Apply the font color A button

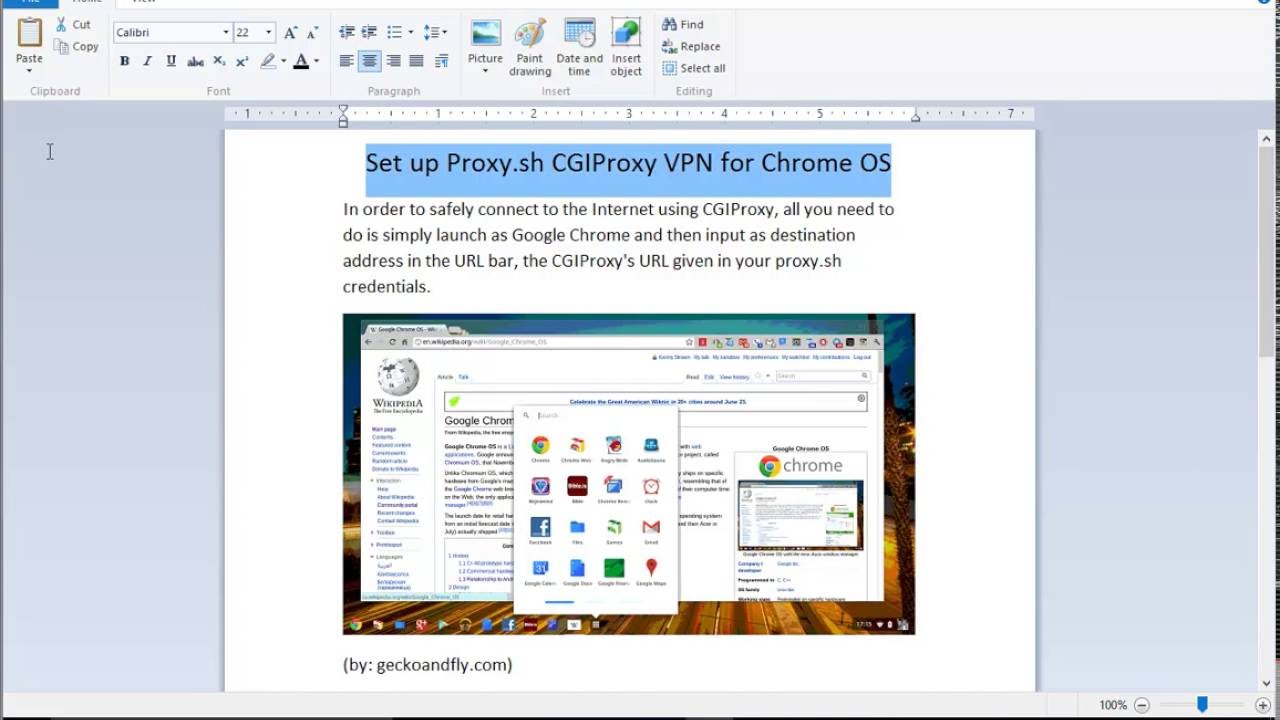click(301, 61)
